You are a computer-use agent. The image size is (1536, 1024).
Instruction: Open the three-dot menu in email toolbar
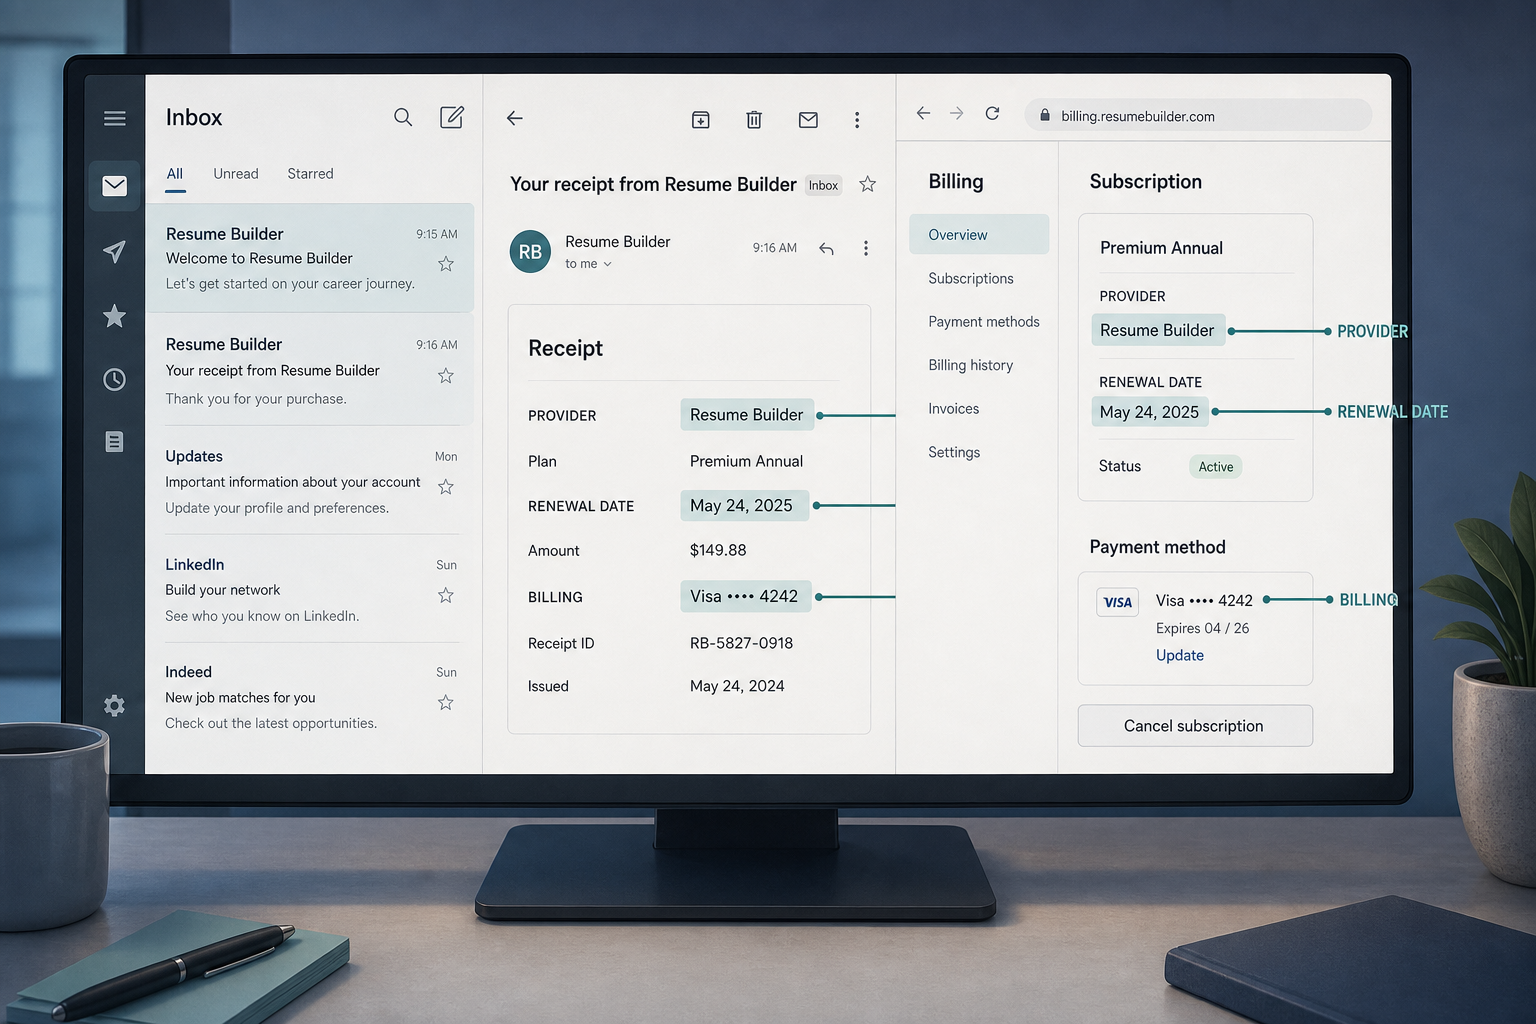[857, 120]
